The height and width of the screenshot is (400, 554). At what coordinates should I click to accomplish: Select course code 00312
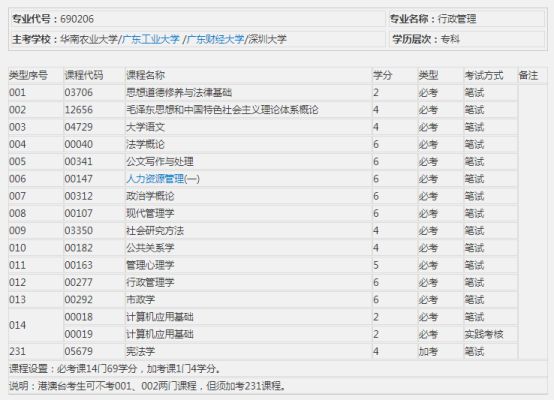78,196
